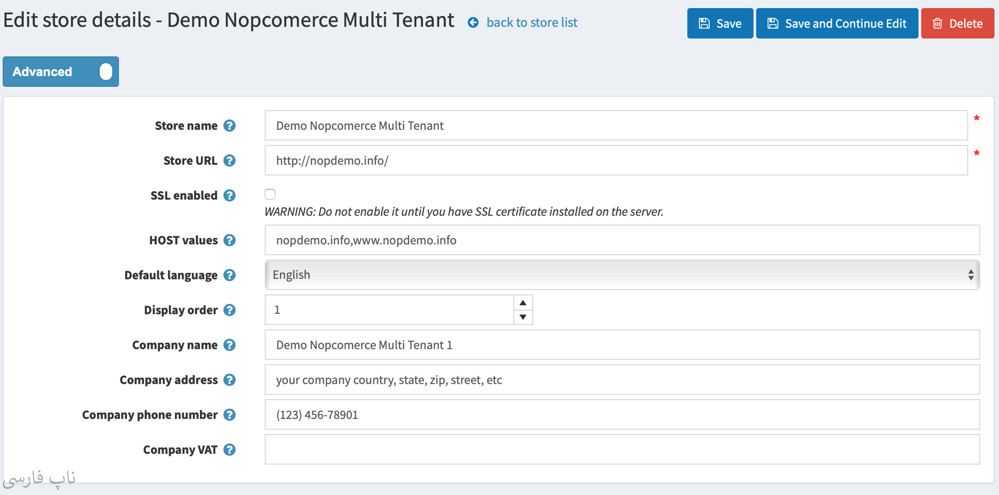Click the help icon beside Company VAT
999x495 pixels.
(x=229, y=450)
